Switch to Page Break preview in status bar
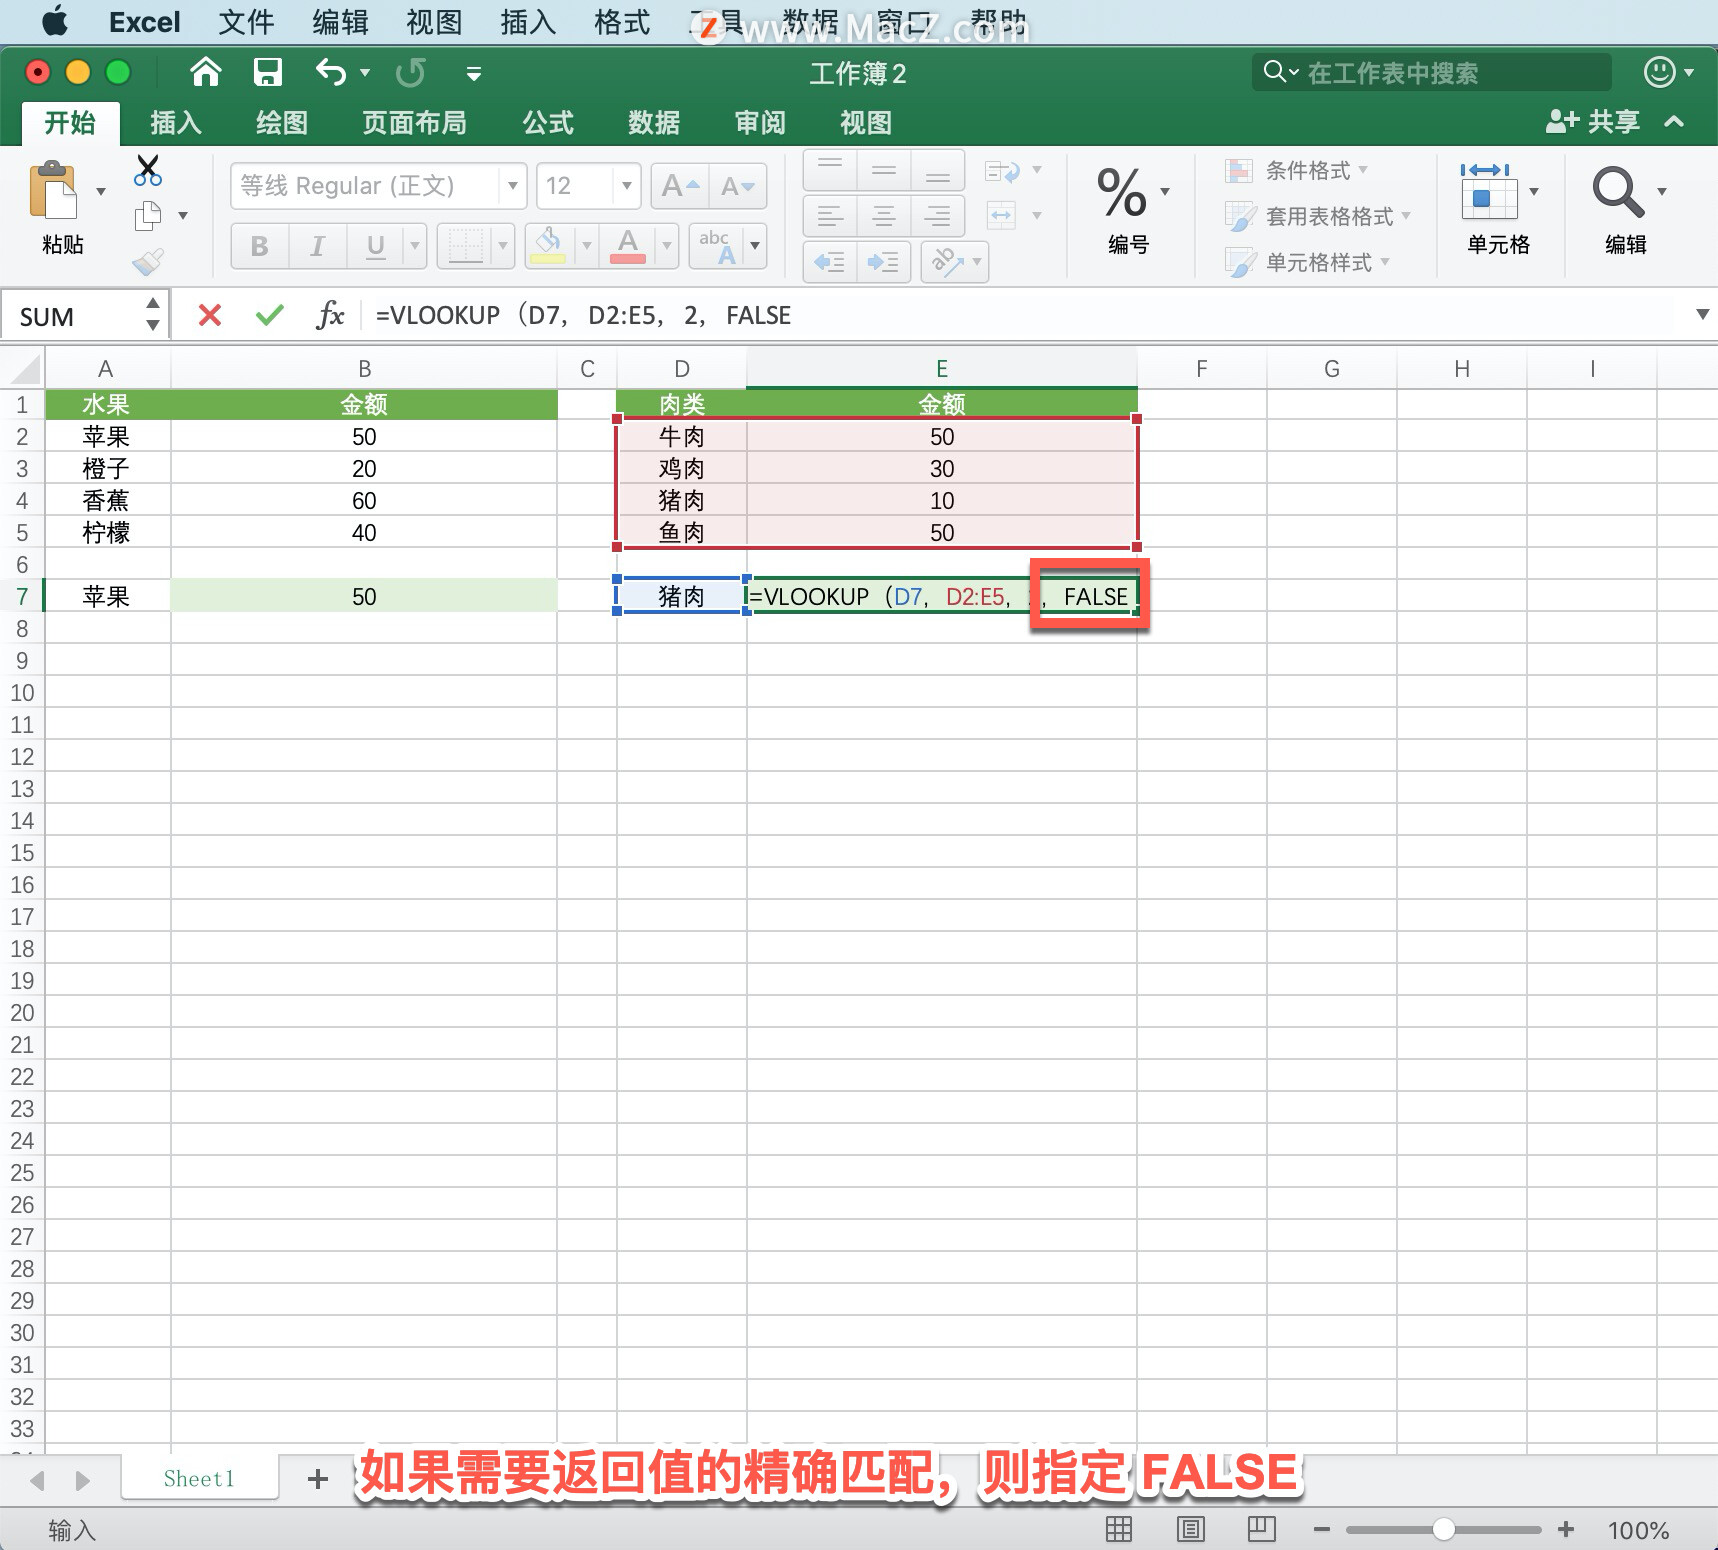The height and width of the screenshot is (1550, 1718). pyautogui.click(x=1262, y=1529)
